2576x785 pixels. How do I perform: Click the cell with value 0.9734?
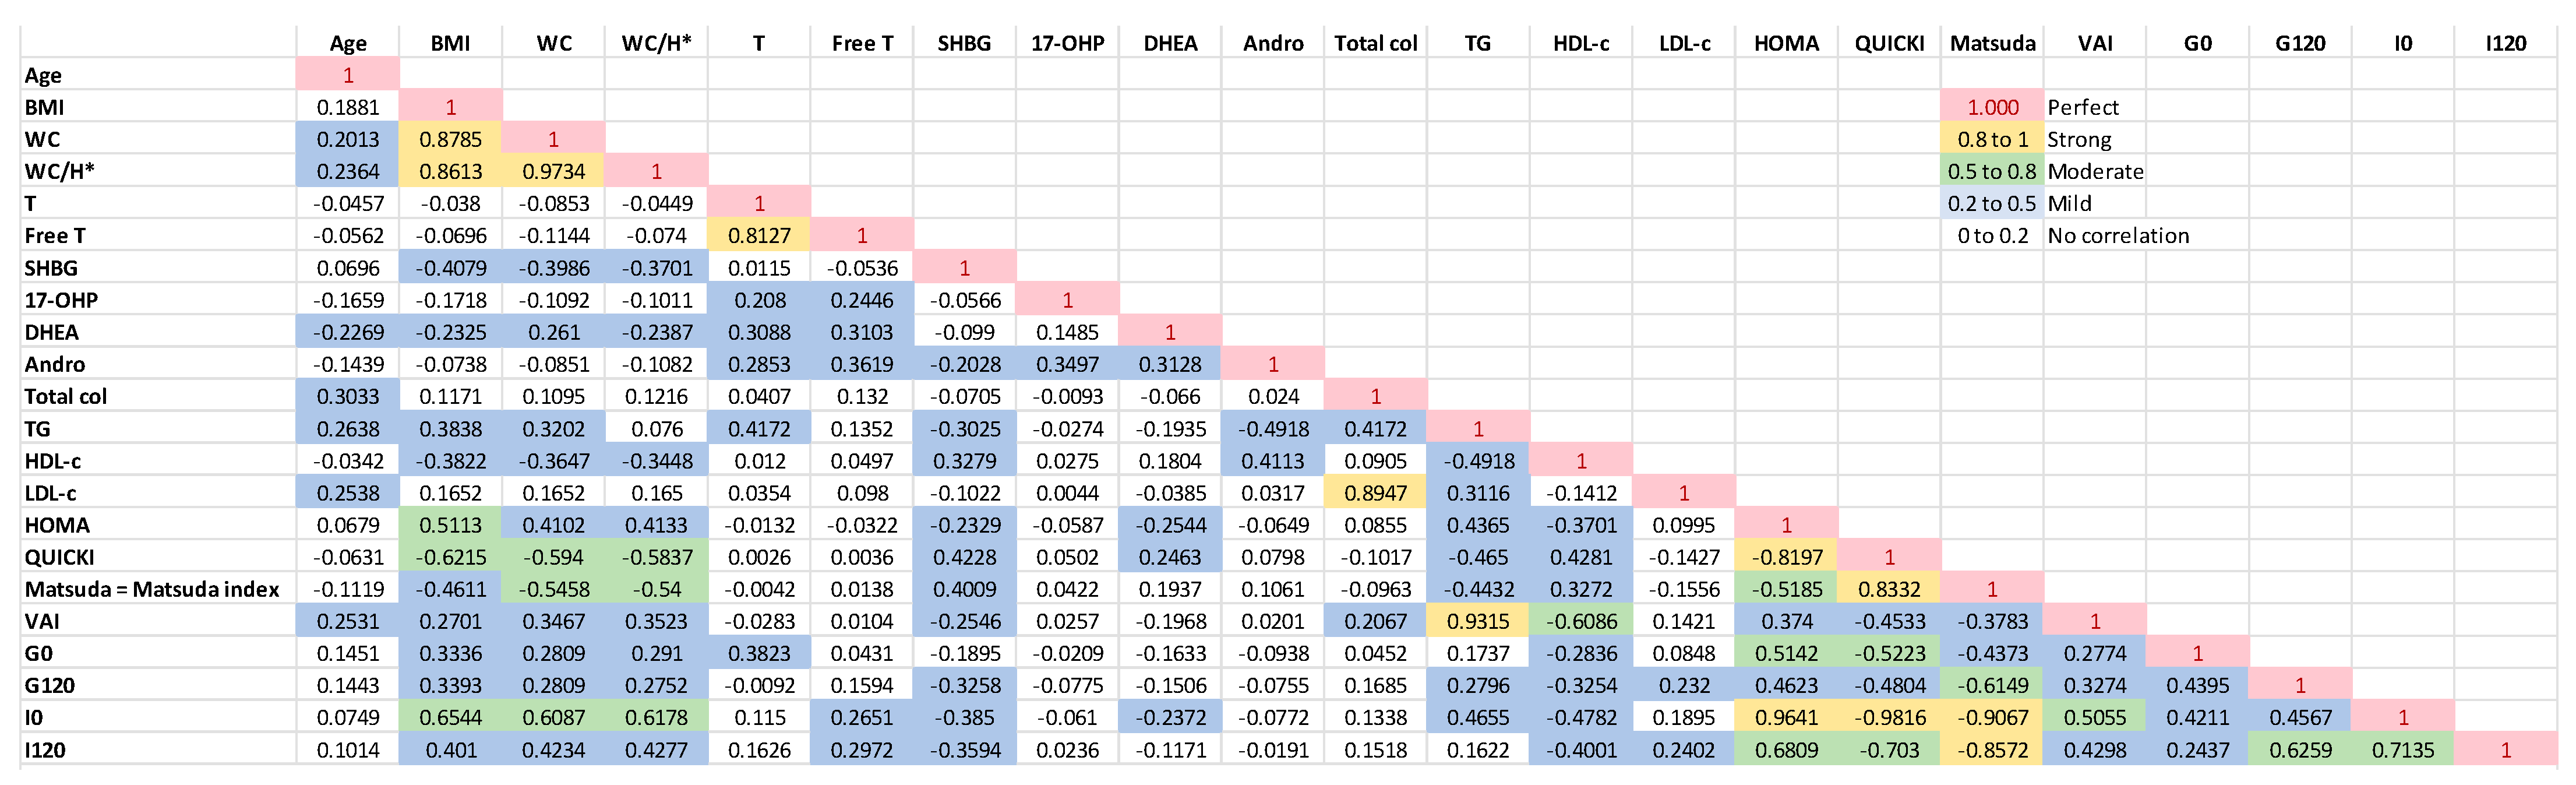click(x=553, y=171)
